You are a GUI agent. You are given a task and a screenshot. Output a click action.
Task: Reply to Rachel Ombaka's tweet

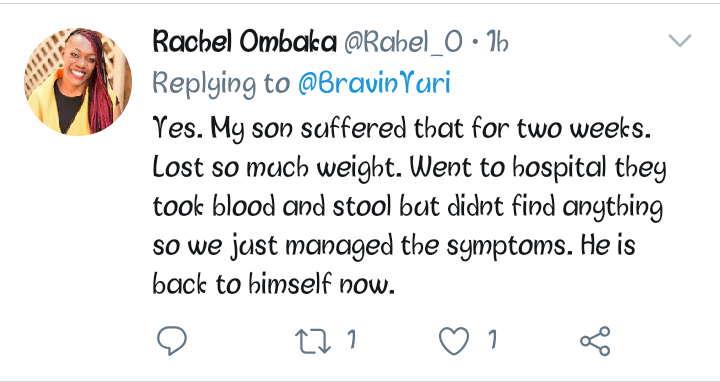(172, 341)
